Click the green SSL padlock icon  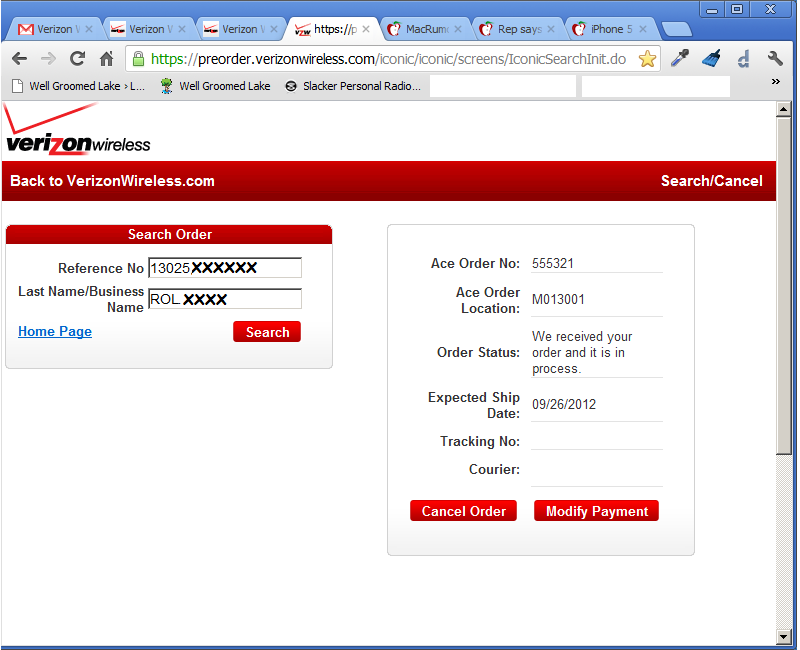[138, 59]
